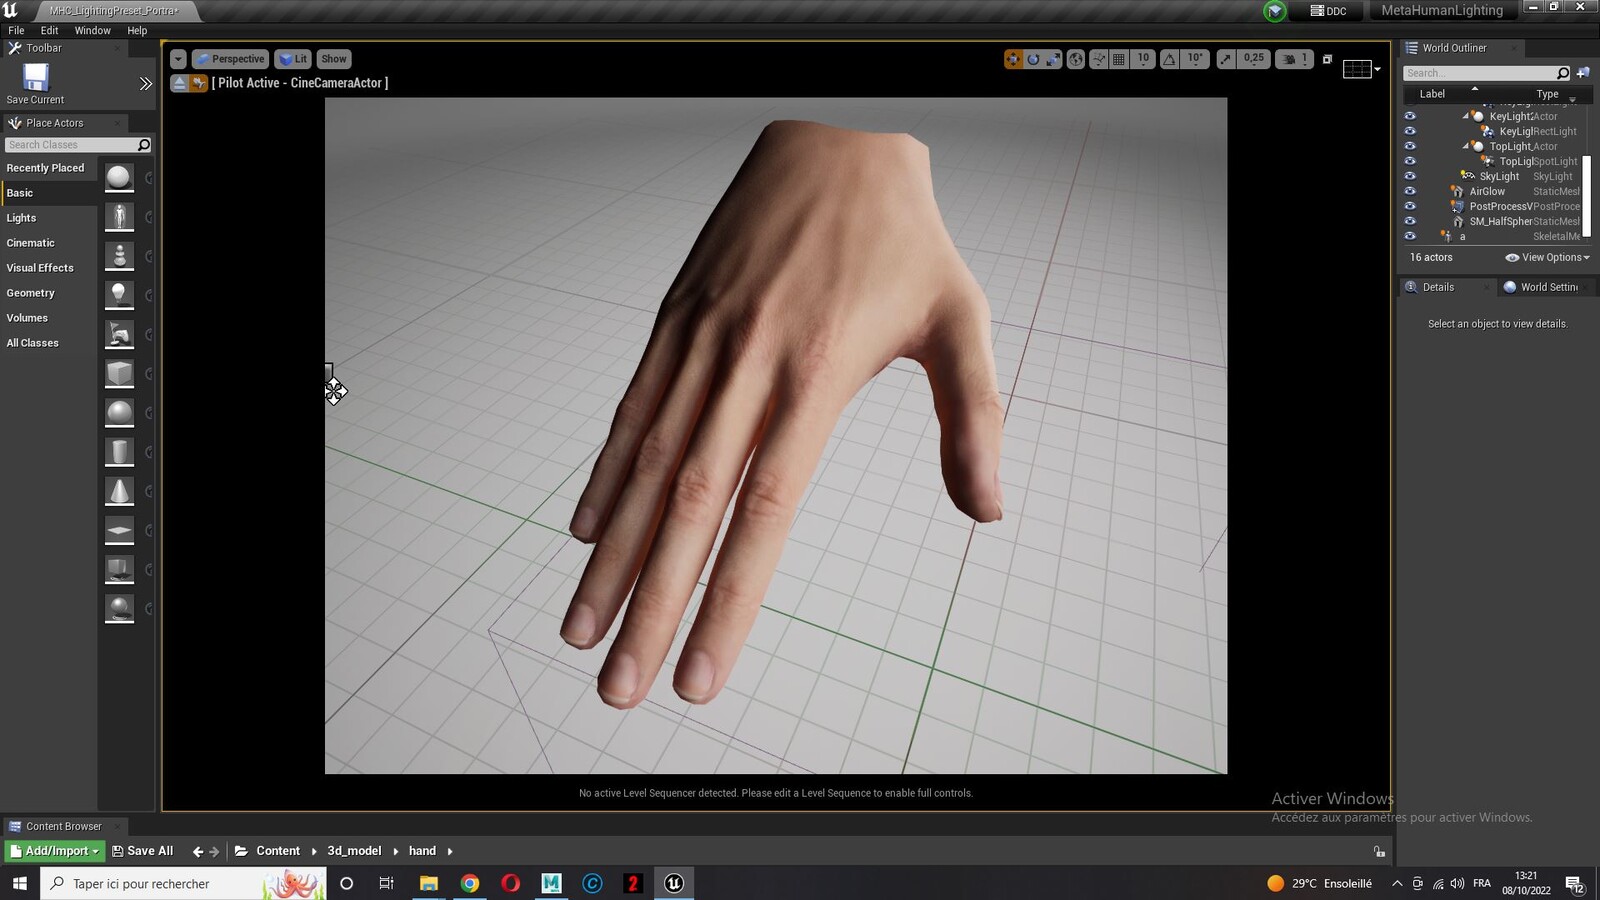Image resolution: width=1600 pixels, height=900 pixels.
Task: Click the surface snapping icon
Action: (x=1099, y=59)
